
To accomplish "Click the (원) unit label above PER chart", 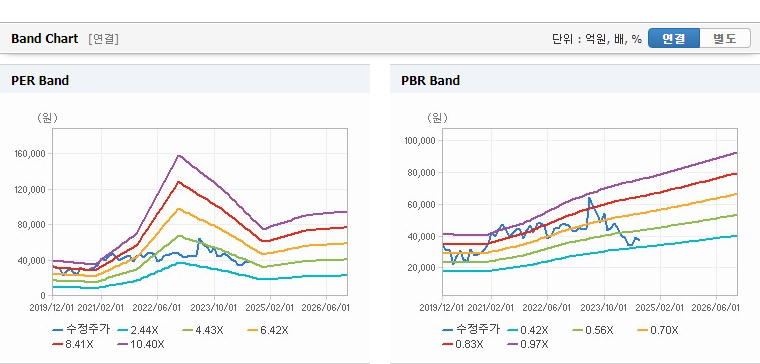I will 47,118.
